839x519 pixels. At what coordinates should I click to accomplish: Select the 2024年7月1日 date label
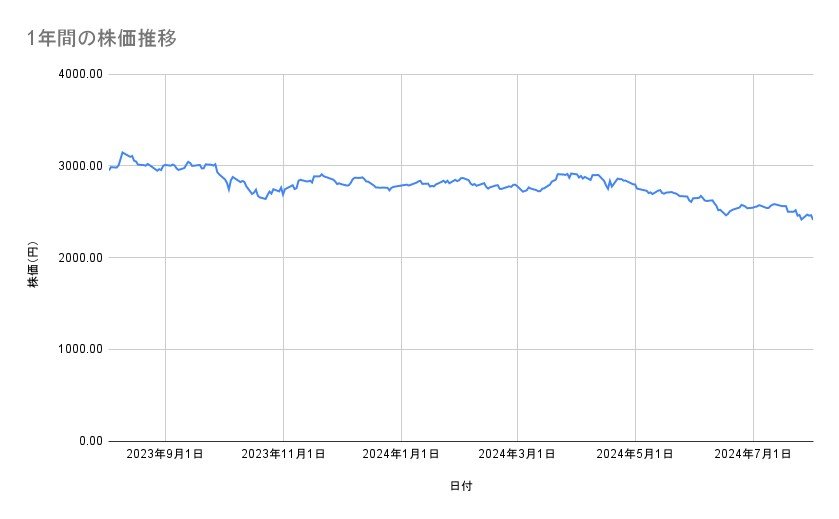pyautogui.click(x=753, y=455)
